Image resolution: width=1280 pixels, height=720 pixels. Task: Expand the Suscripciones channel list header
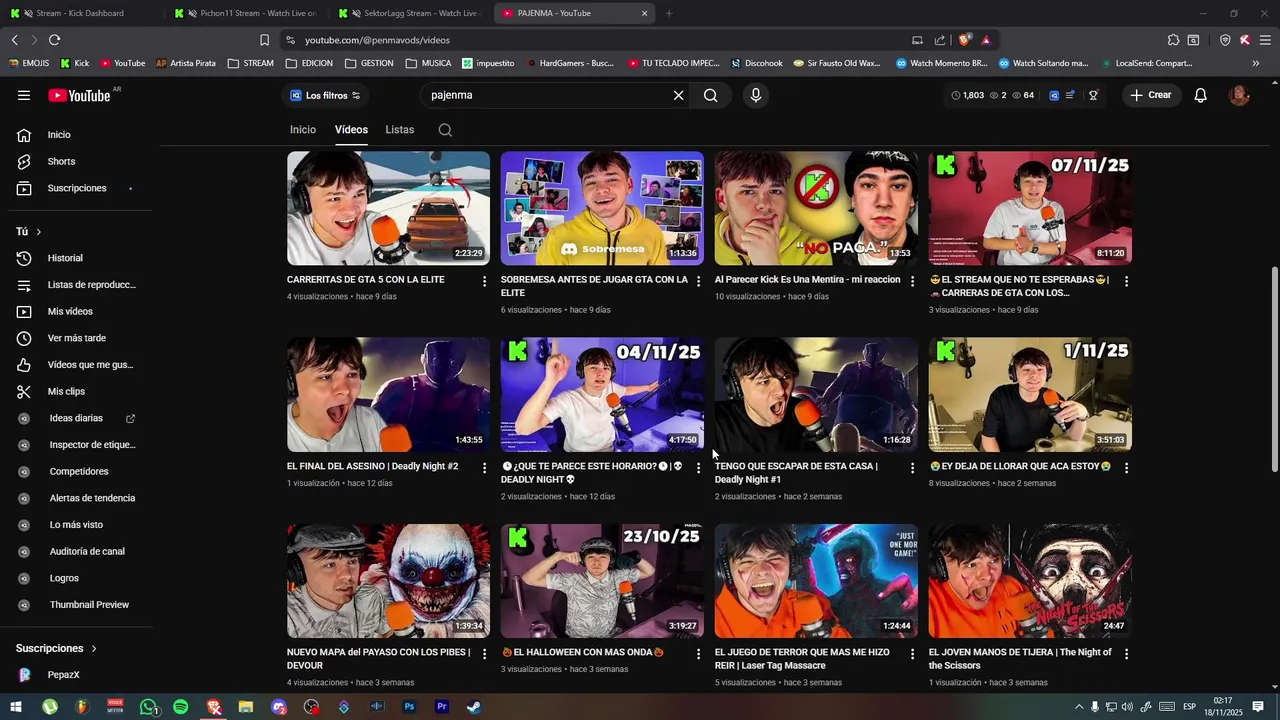(x=57, y=648)
